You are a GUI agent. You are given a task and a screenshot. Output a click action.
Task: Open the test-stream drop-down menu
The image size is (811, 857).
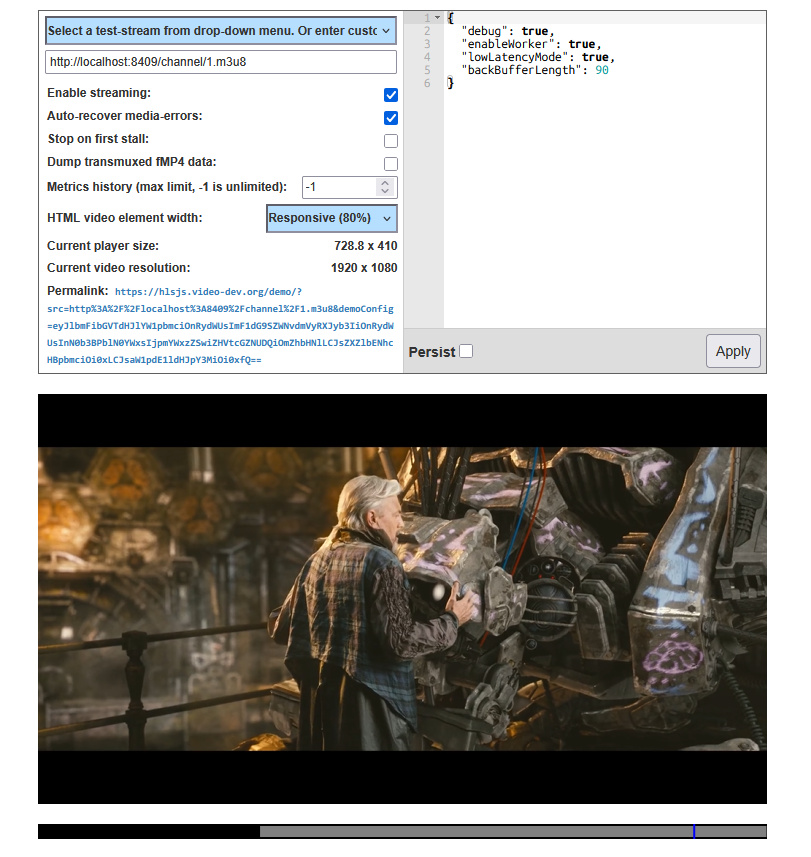click(x=221, y=31)
